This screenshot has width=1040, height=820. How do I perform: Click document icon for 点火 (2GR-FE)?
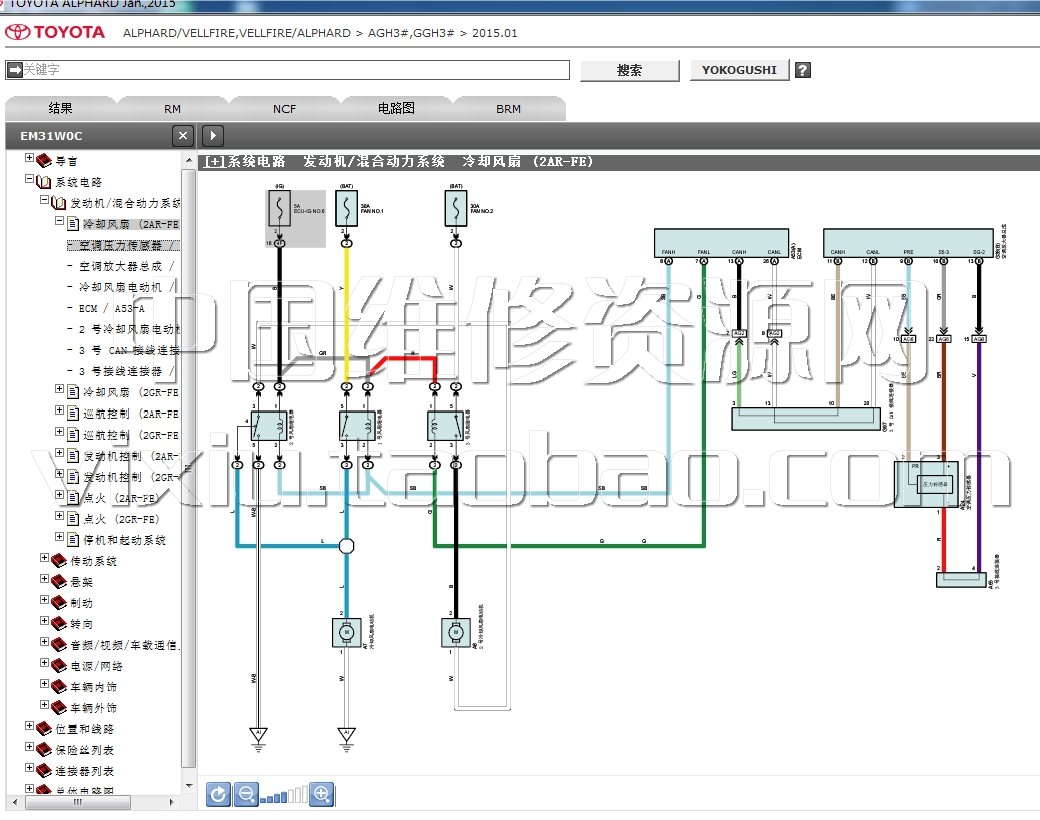pyautogui.click(x=74, y=519)
